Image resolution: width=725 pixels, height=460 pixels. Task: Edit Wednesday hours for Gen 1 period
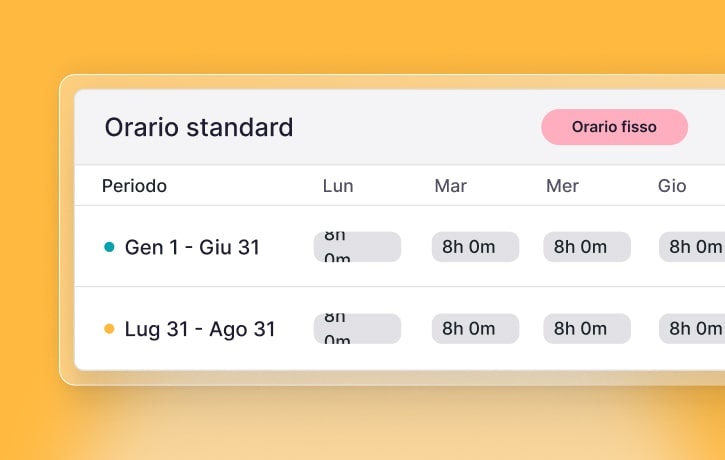[x=587, y=247]
